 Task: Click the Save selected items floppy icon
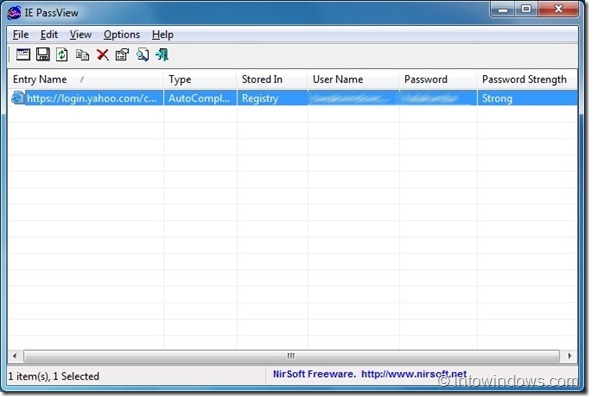click(x=43, y=54)
